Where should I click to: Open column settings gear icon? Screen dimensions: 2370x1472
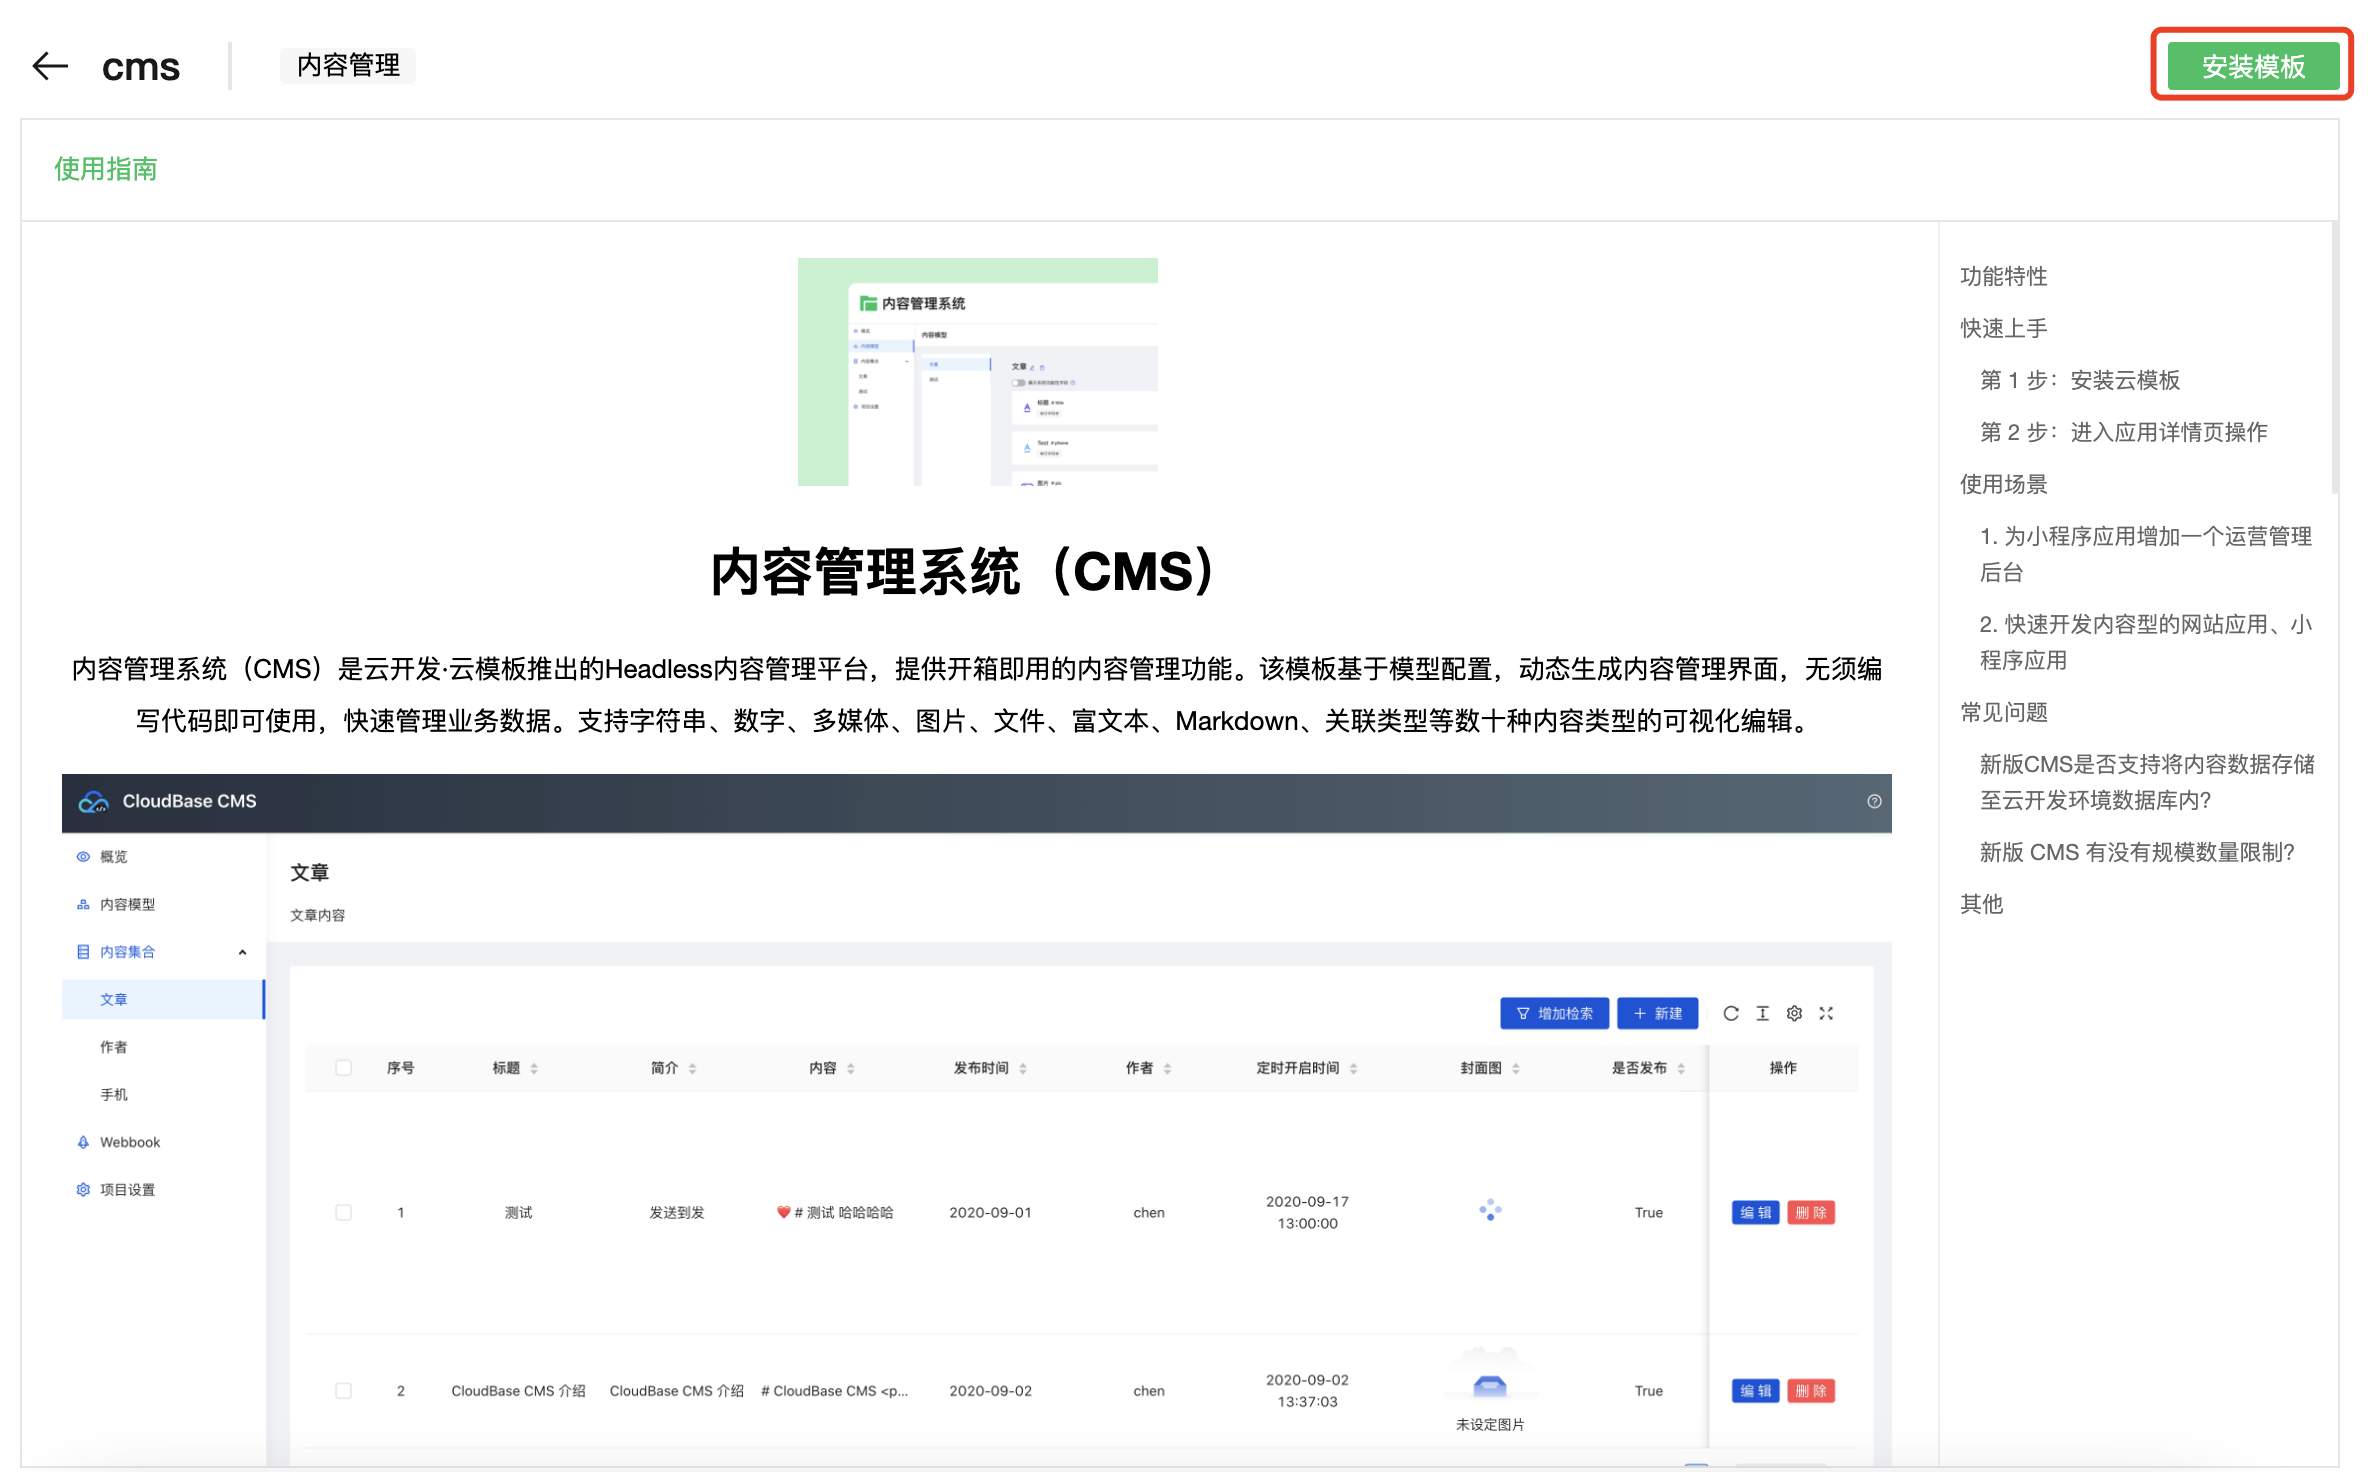coord(1795,1013)
